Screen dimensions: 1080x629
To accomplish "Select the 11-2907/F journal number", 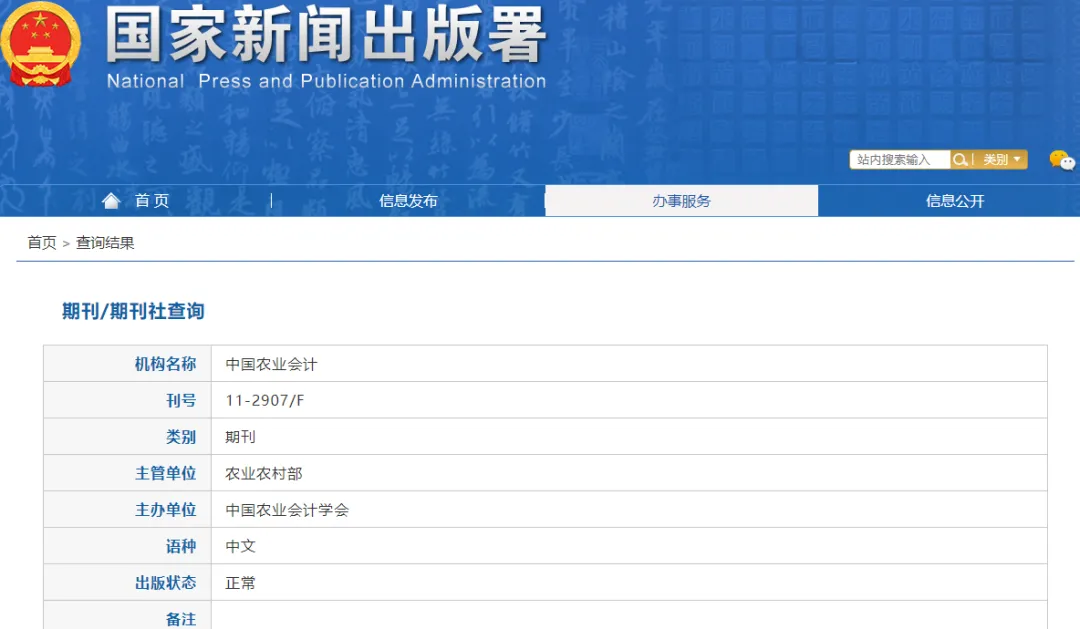I will 264,401.
